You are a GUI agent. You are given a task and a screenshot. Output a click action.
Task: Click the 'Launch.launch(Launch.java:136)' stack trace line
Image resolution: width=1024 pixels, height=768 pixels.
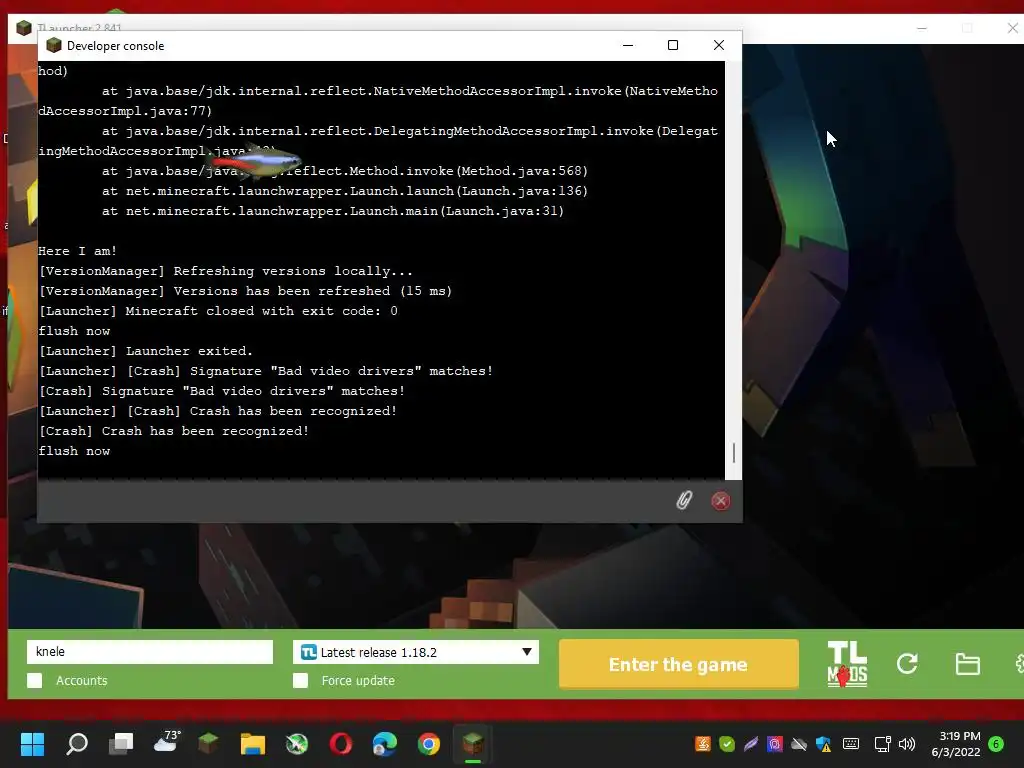[345, 191]
